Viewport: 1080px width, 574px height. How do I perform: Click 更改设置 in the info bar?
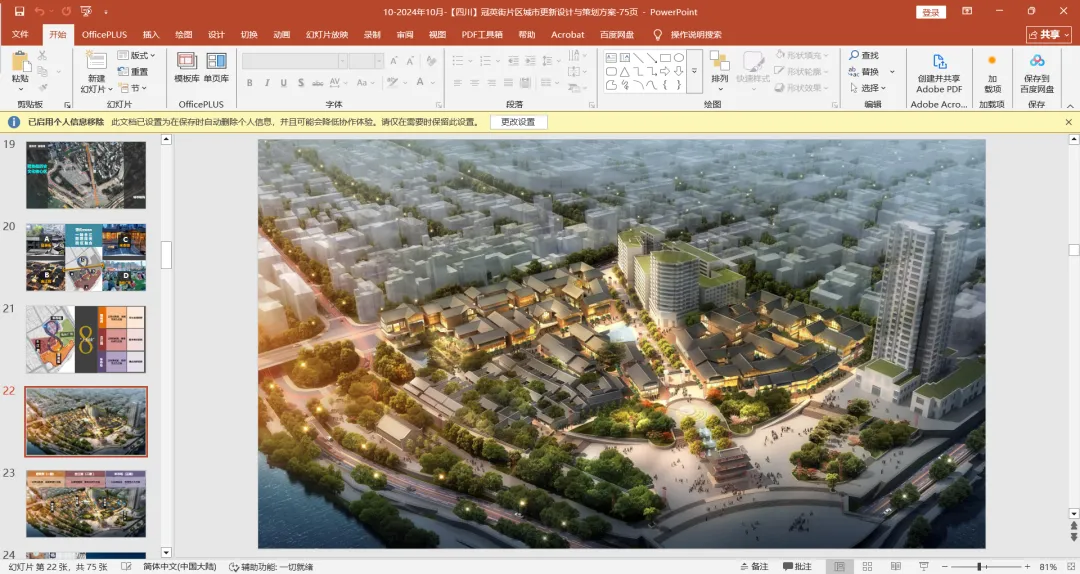518,122
